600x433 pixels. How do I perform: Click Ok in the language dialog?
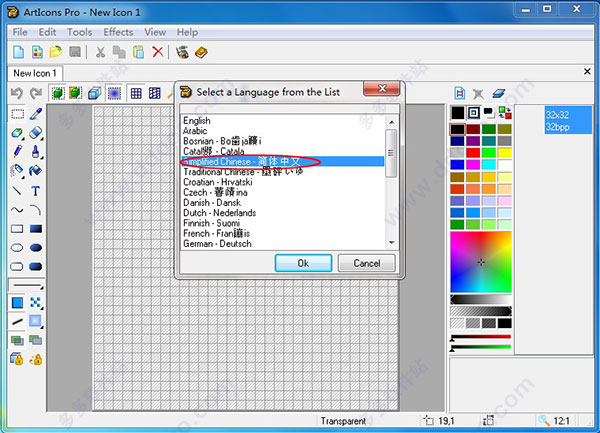coord(303,263)
